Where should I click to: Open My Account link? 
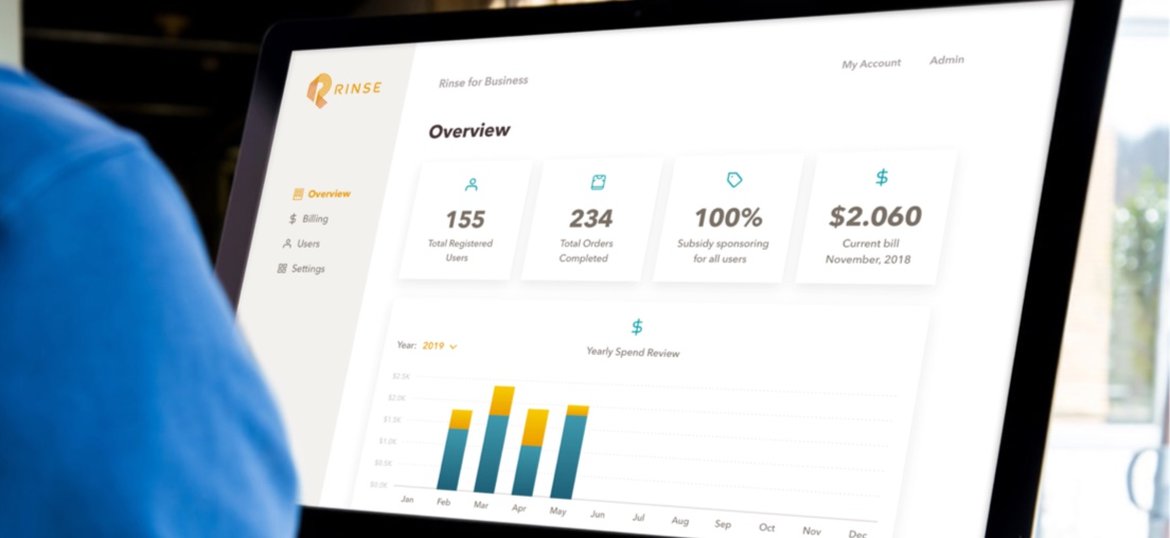pos(871,64)
